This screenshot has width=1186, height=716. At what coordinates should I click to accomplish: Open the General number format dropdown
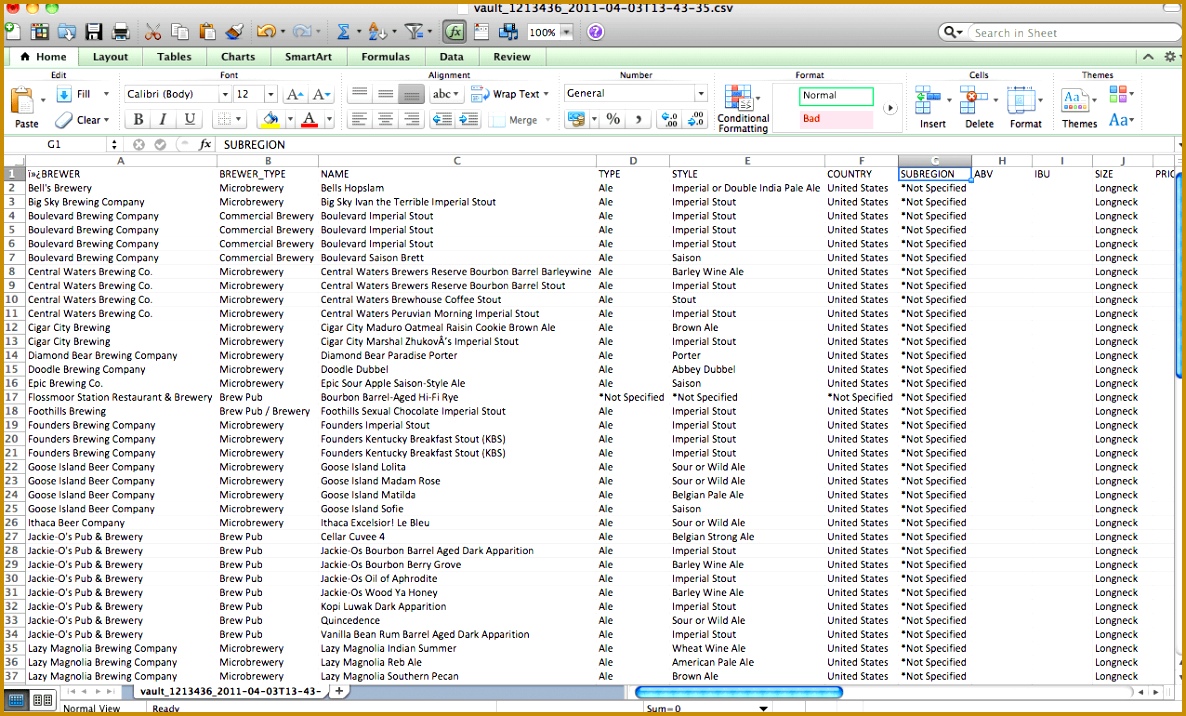(x=700, y=93)
